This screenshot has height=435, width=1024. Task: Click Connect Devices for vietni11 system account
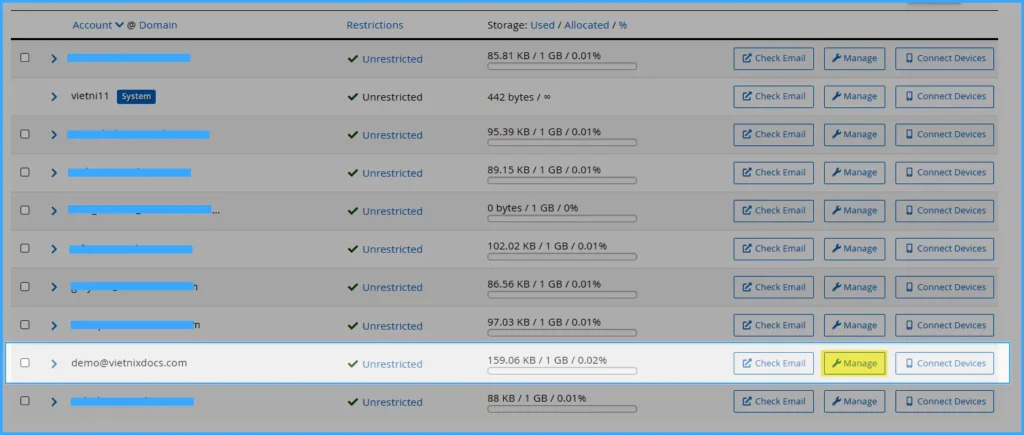click(x=944, y=96)
